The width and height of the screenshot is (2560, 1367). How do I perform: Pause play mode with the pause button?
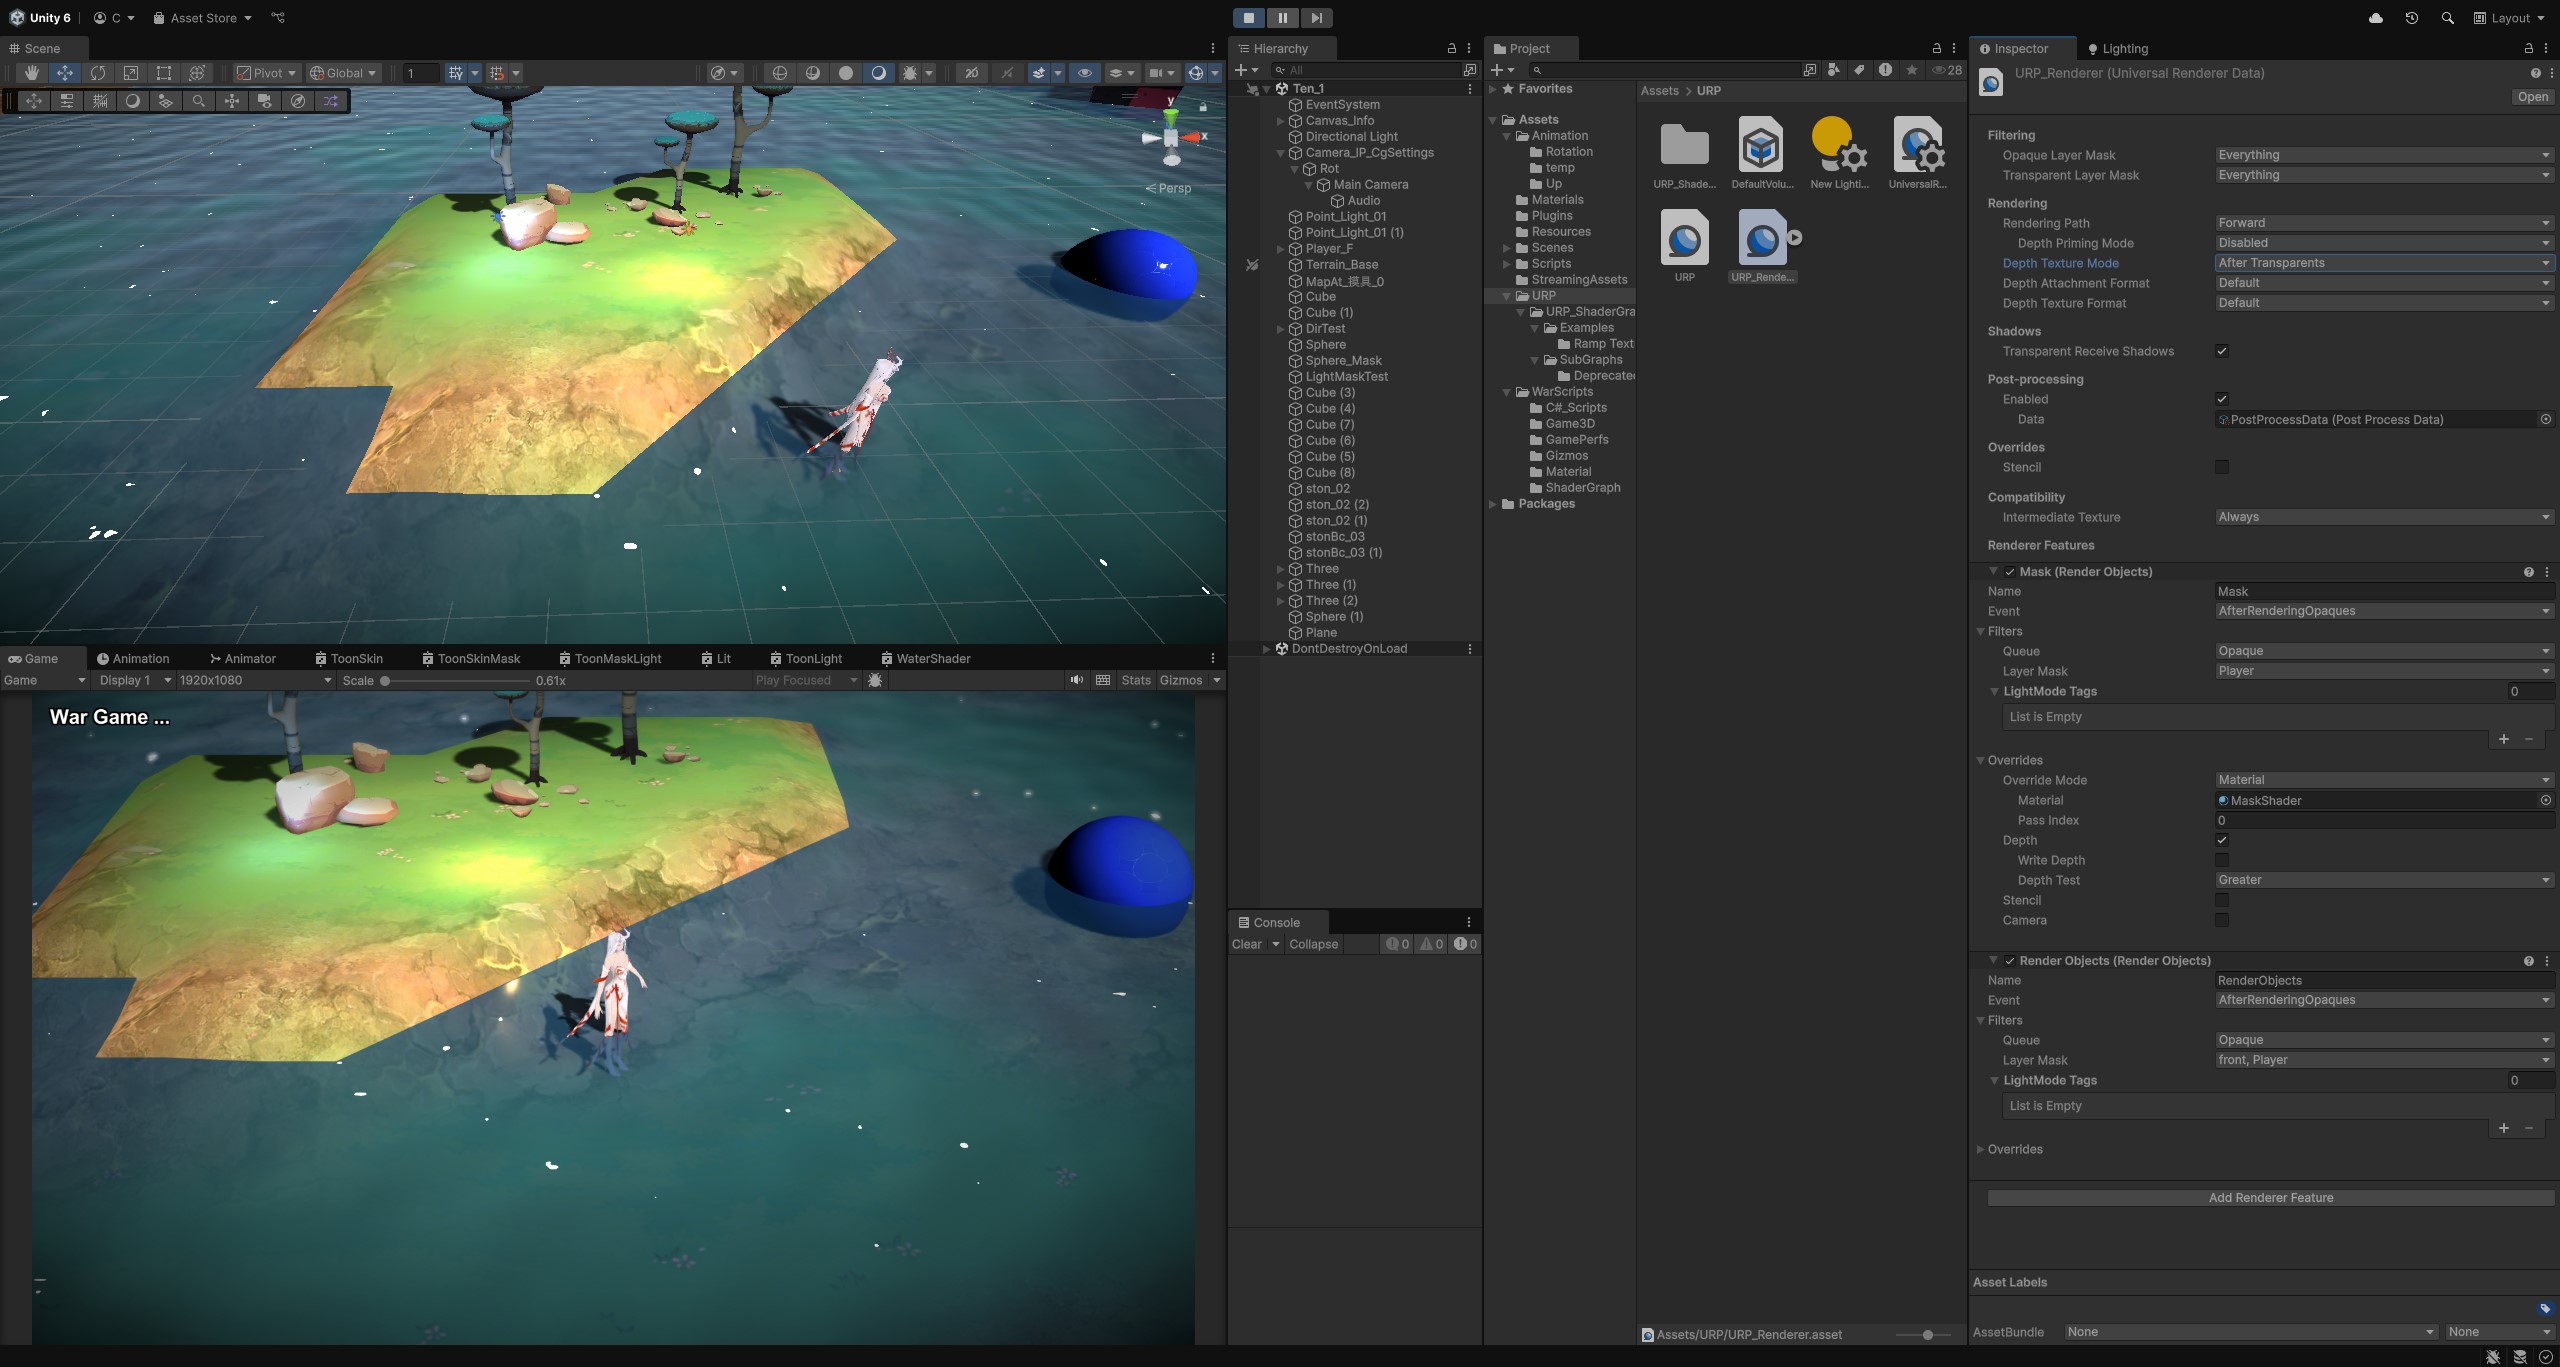point(1284,17)
